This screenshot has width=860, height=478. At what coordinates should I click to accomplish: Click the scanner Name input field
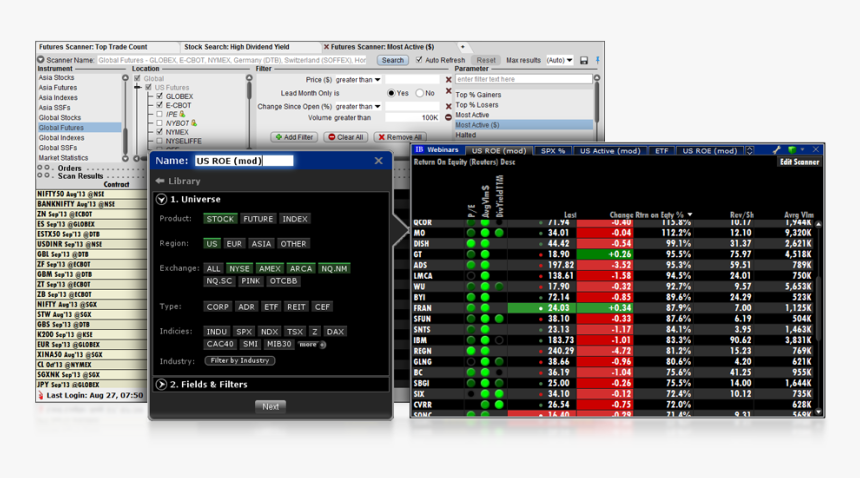(244, 161)
